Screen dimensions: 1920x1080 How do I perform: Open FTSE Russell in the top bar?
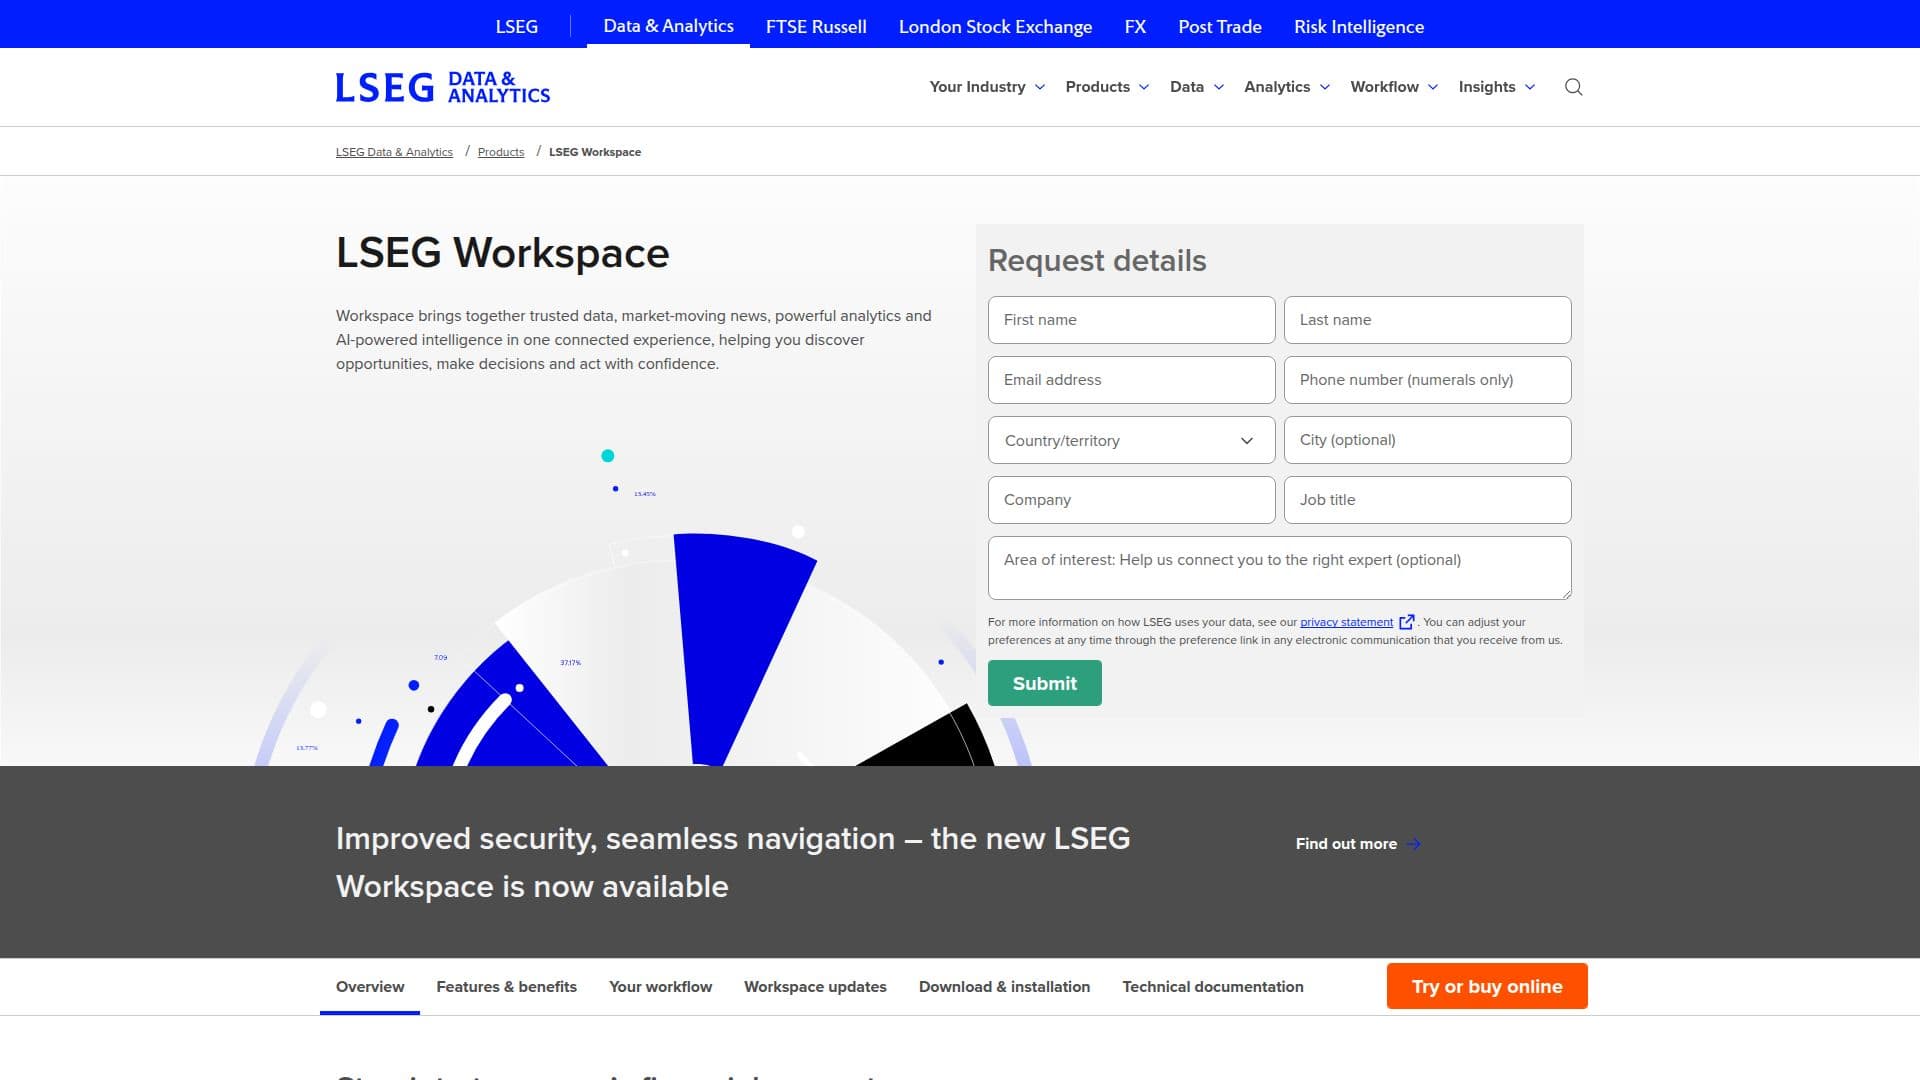(x=816, y=27)
